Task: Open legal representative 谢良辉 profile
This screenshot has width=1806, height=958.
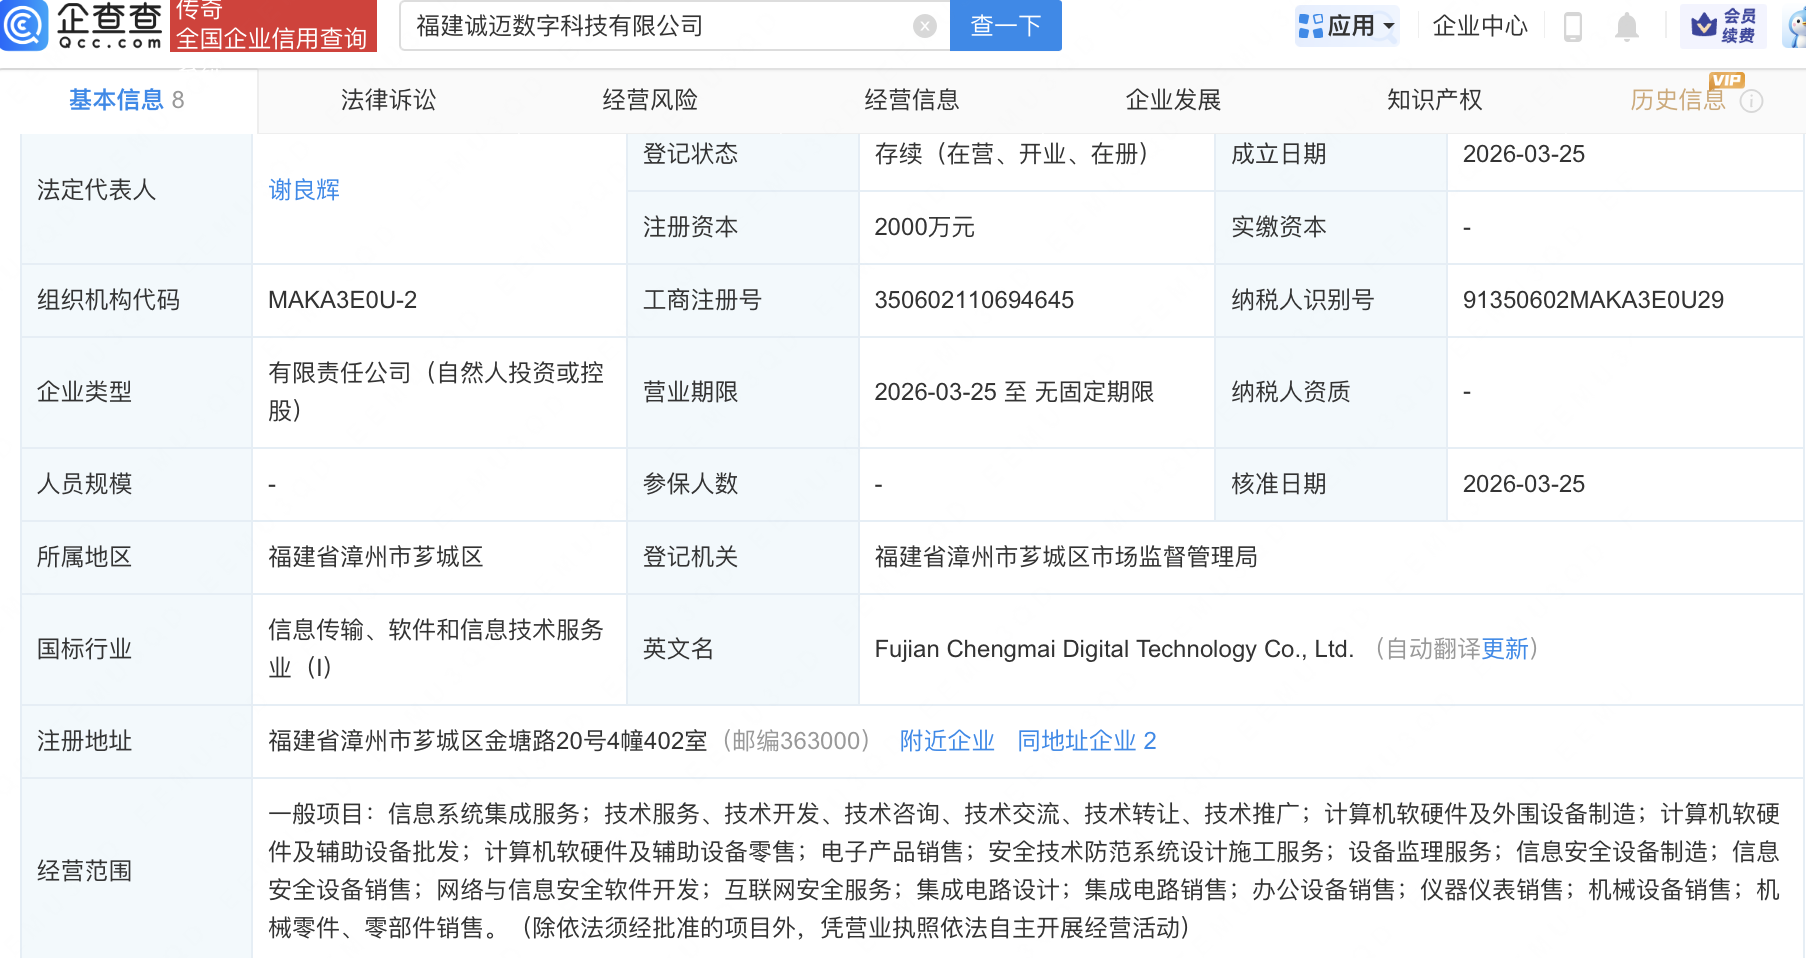Action: (303, 189)
